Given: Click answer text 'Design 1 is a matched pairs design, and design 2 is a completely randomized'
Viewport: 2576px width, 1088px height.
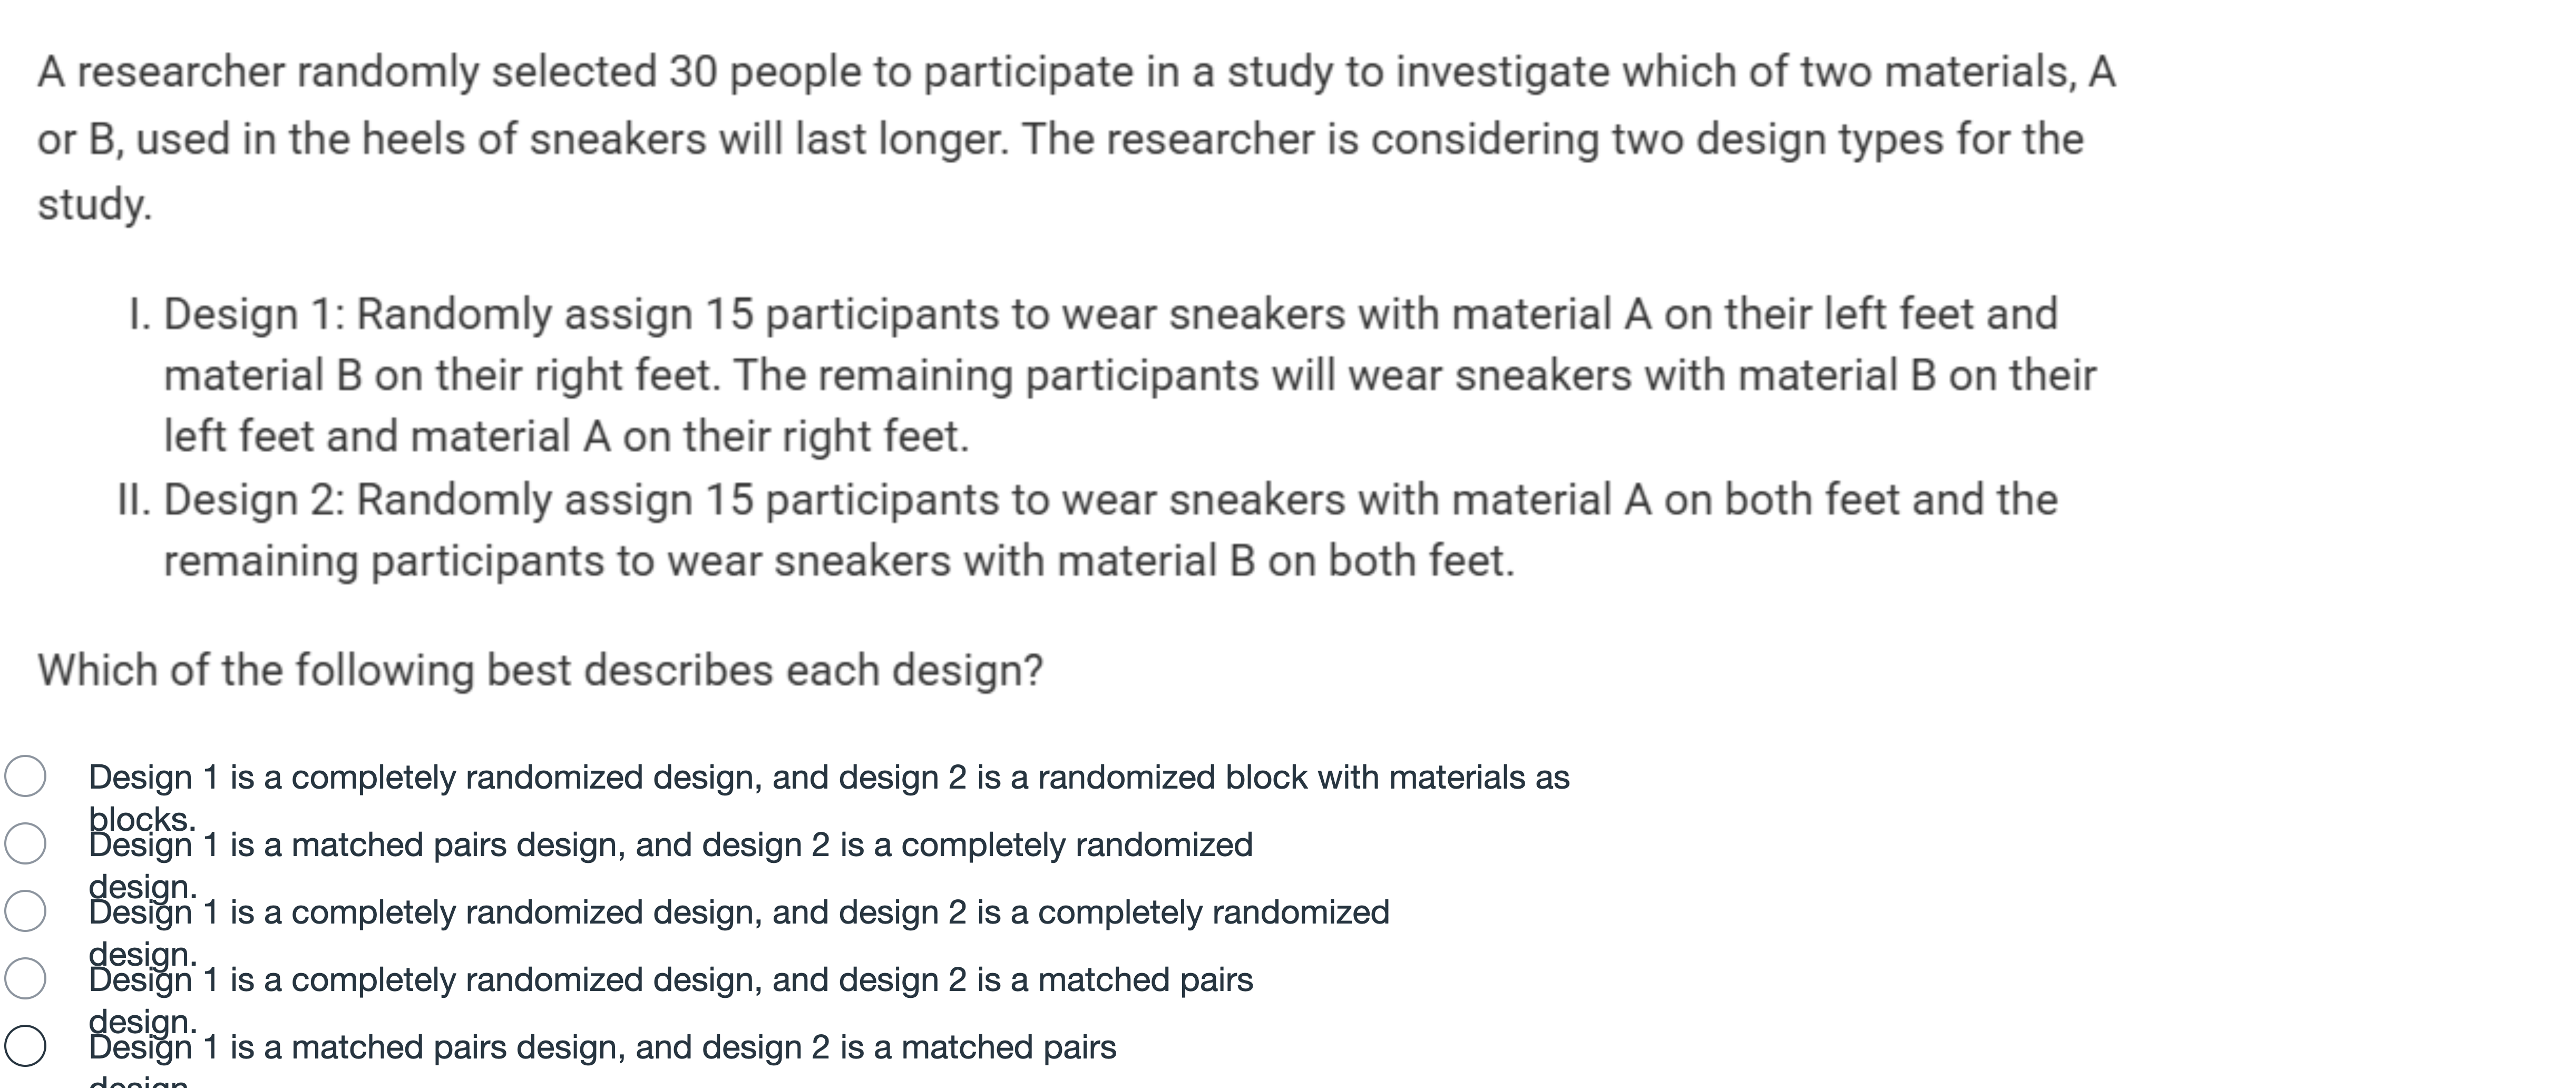Looking at the screenshot, I should pyautogui.click(x=670, y=845).
